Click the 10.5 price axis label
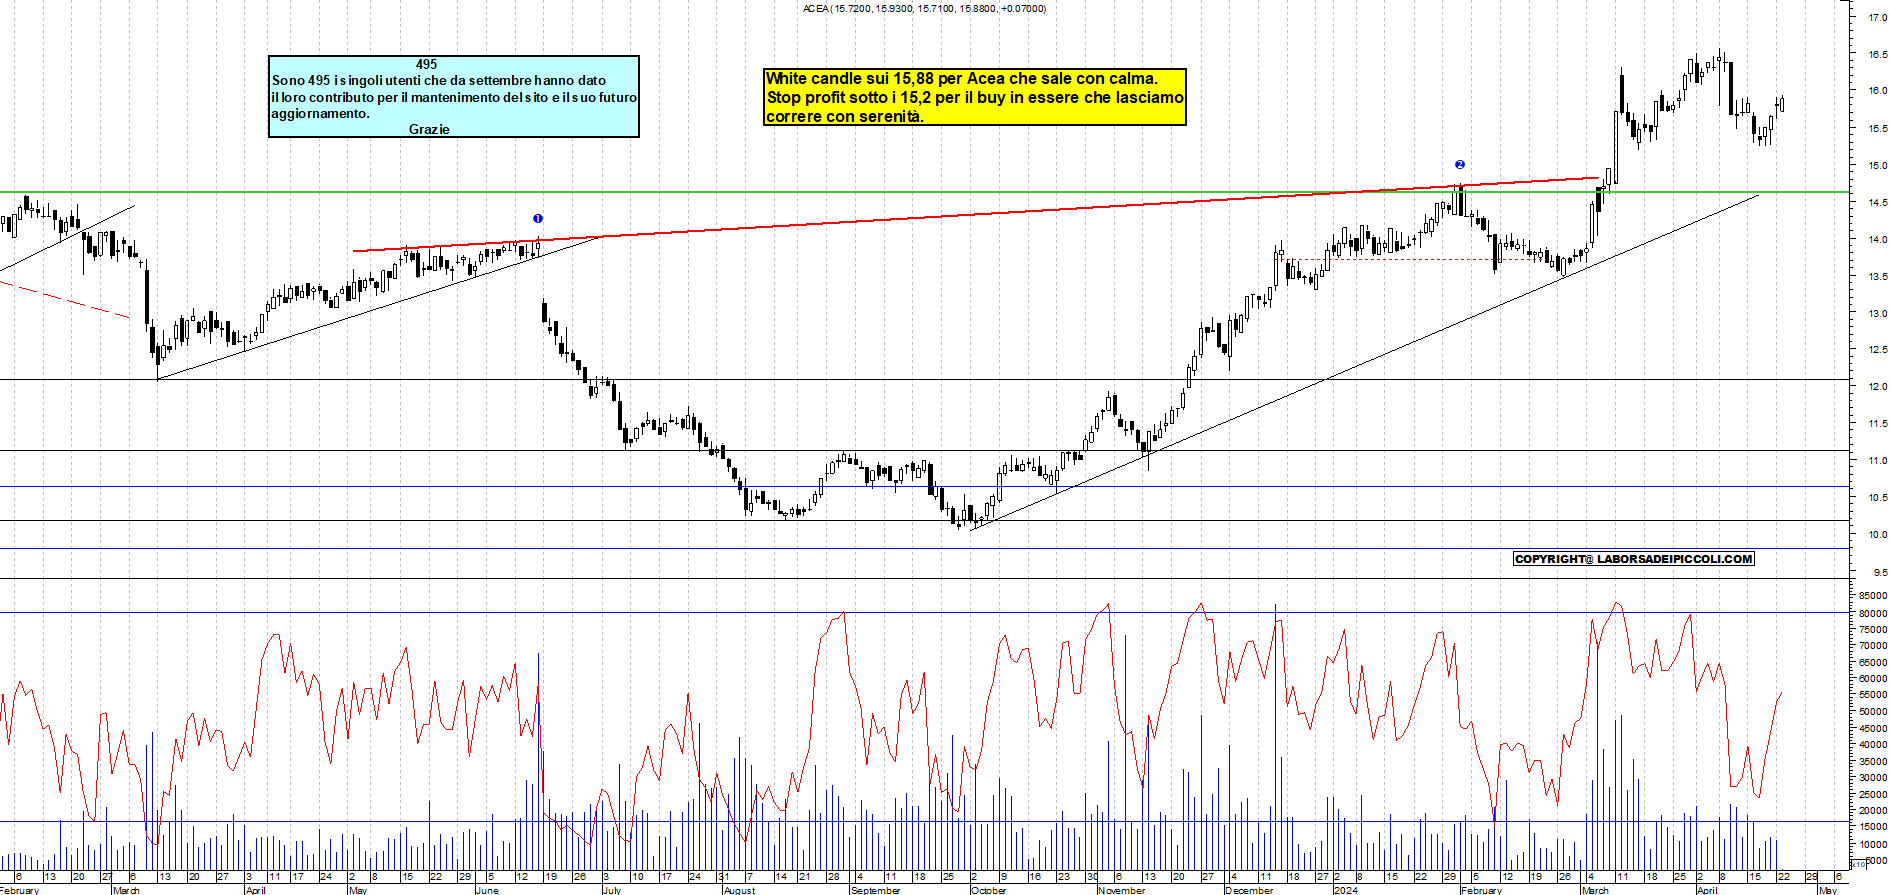This screenshot has height=895, width=1890. click(1878, 498)
